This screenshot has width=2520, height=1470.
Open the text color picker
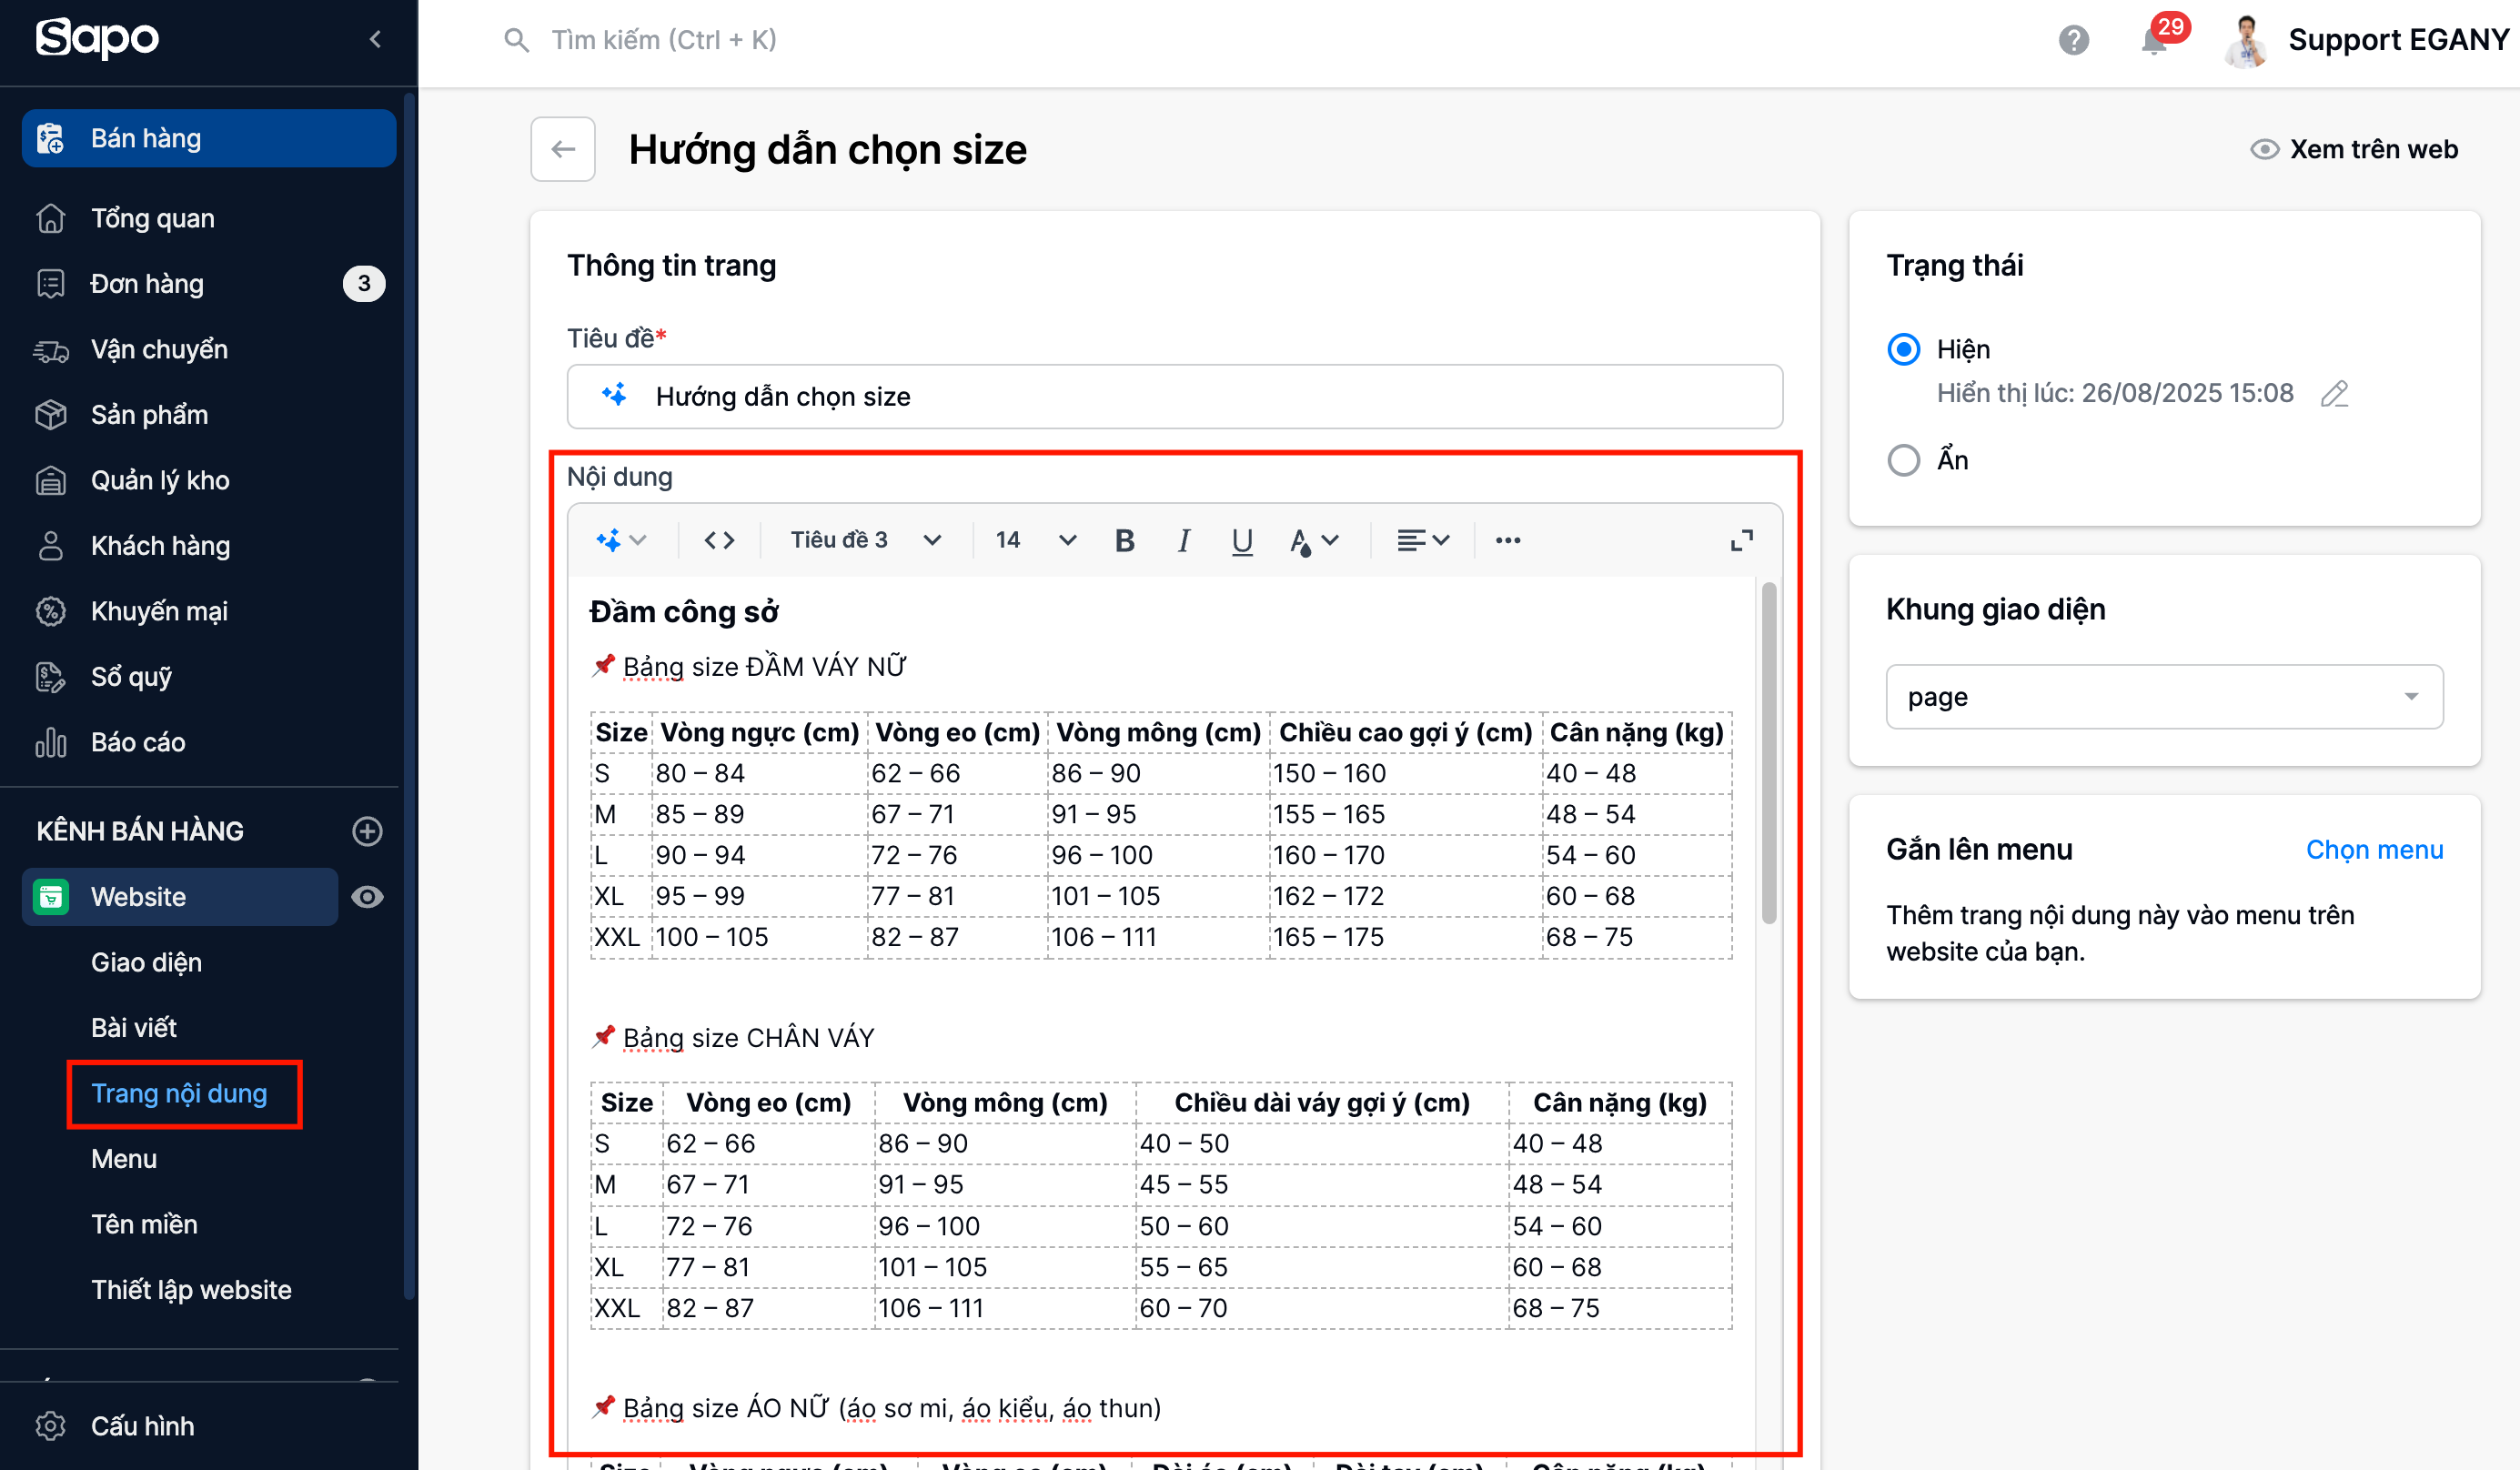coord(1313,541)
